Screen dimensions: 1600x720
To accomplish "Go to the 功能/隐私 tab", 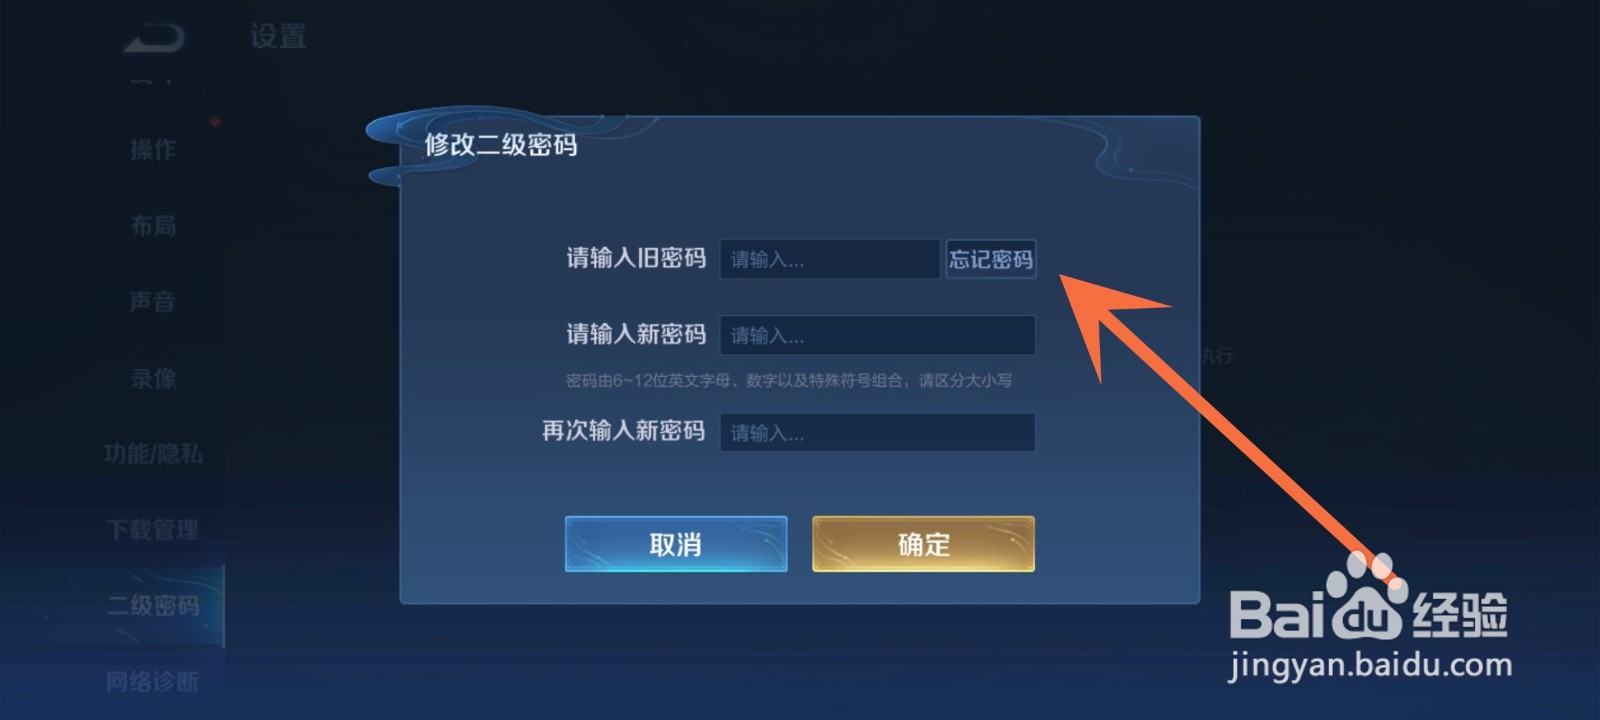I will click(153, 454).
